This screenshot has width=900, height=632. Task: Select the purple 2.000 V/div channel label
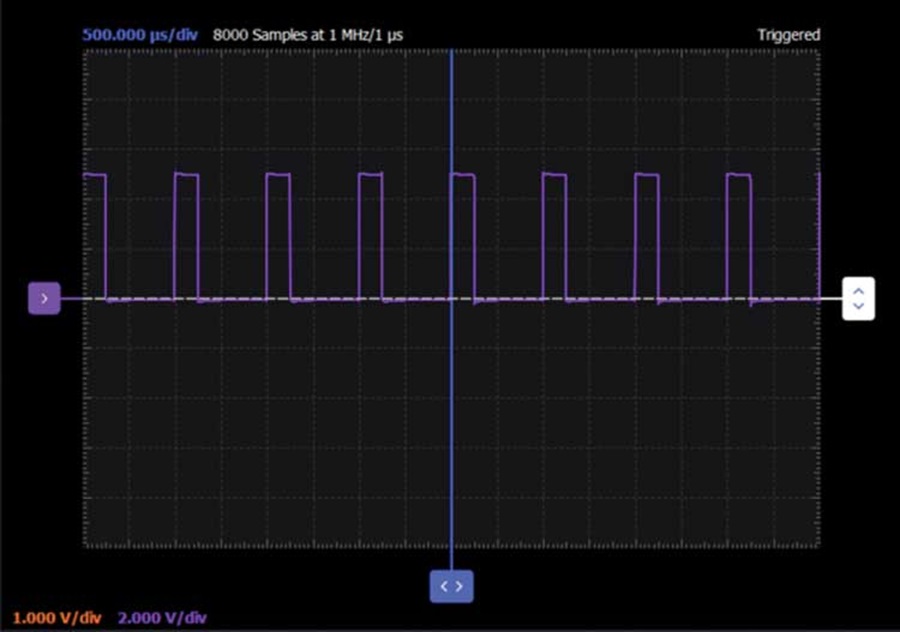coord(162,618)
